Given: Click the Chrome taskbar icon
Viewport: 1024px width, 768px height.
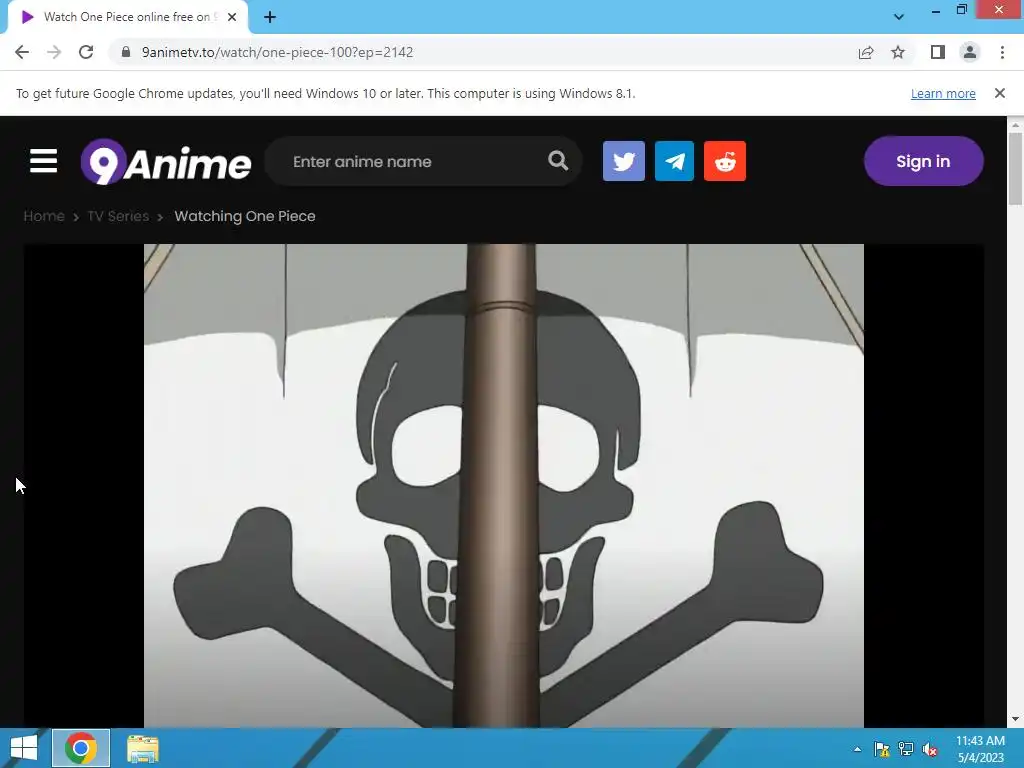Looking at the screenshot, I should coord(81,748).
